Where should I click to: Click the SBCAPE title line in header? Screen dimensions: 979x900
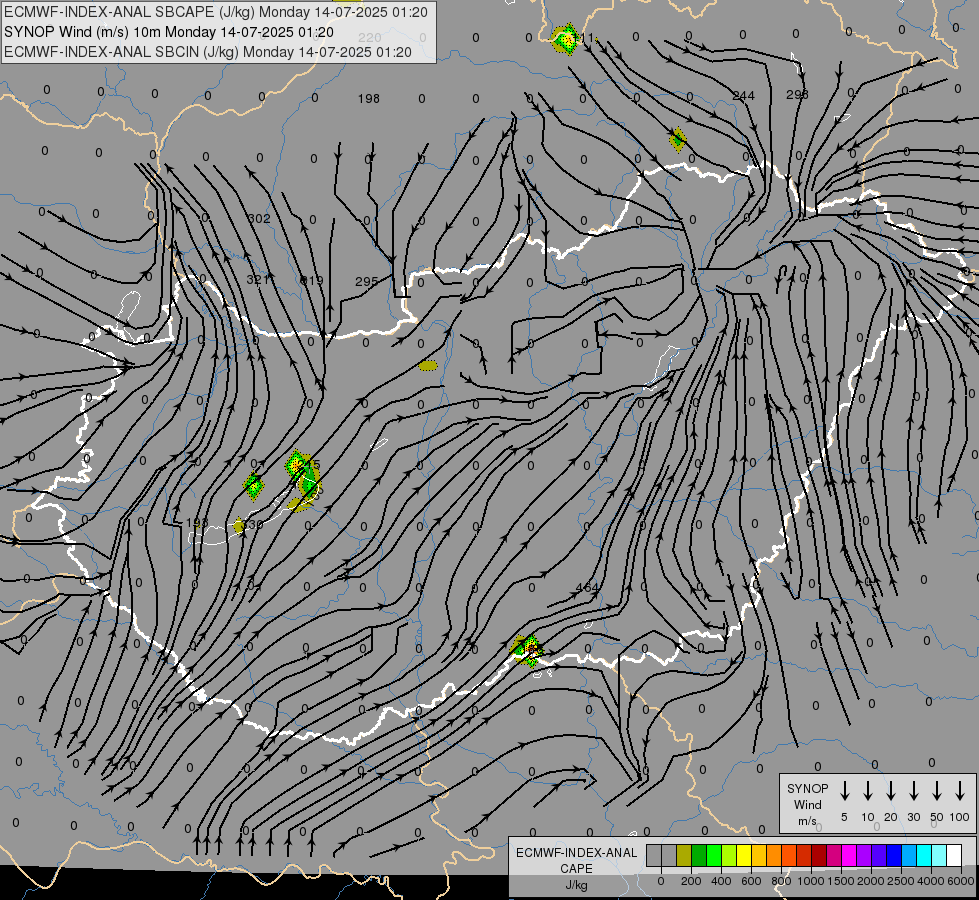coord(216,12)
